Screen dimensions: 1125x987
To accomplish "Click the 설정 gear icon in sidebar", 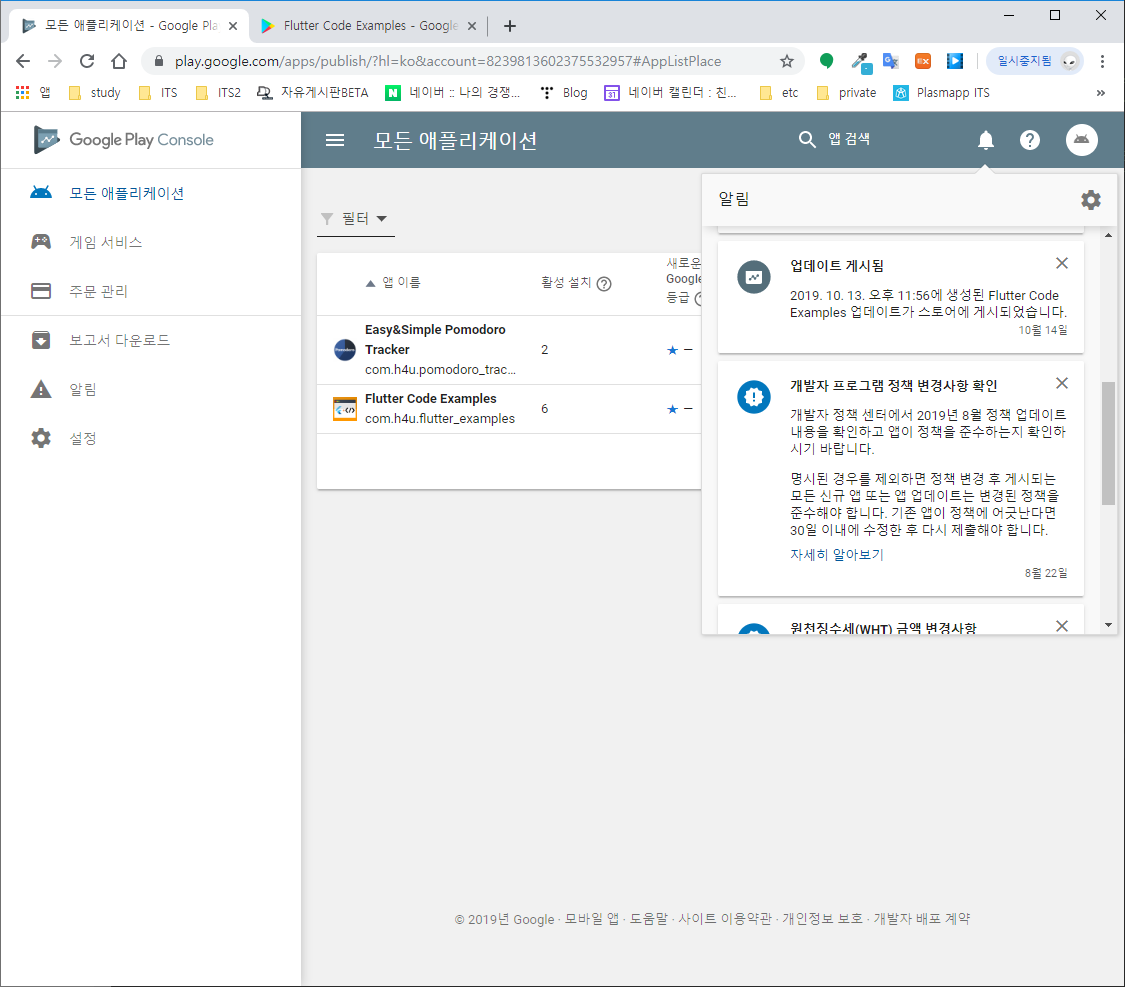I will coord(41,438).
